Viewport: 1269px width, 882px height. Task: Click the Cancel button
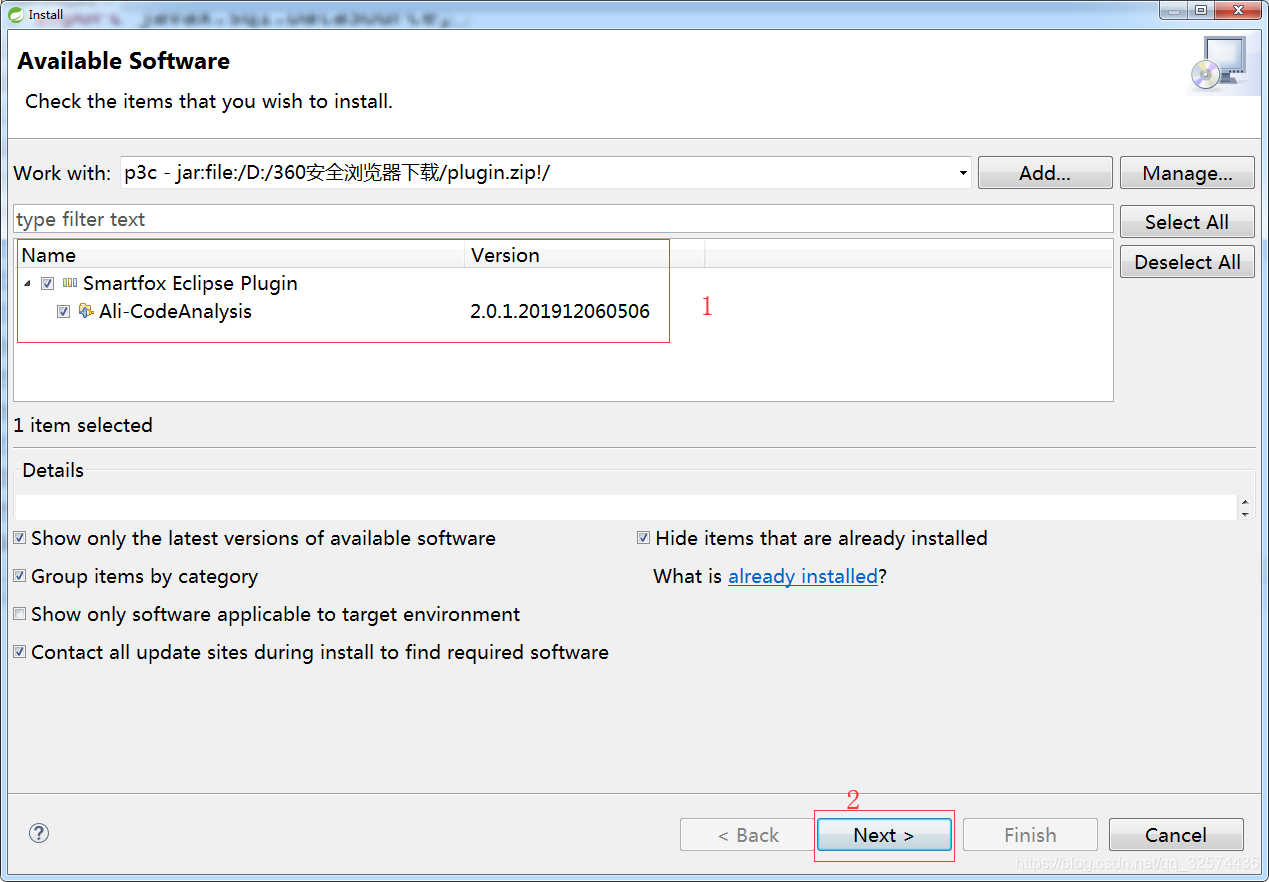pos(1176,835)
